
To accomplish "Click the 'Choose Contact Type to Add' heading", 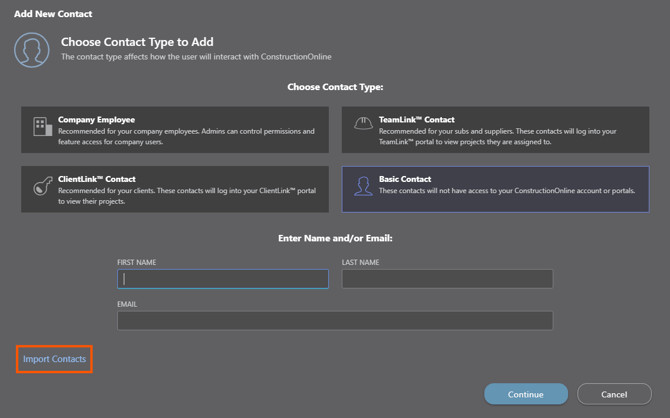I will point(137,42).
